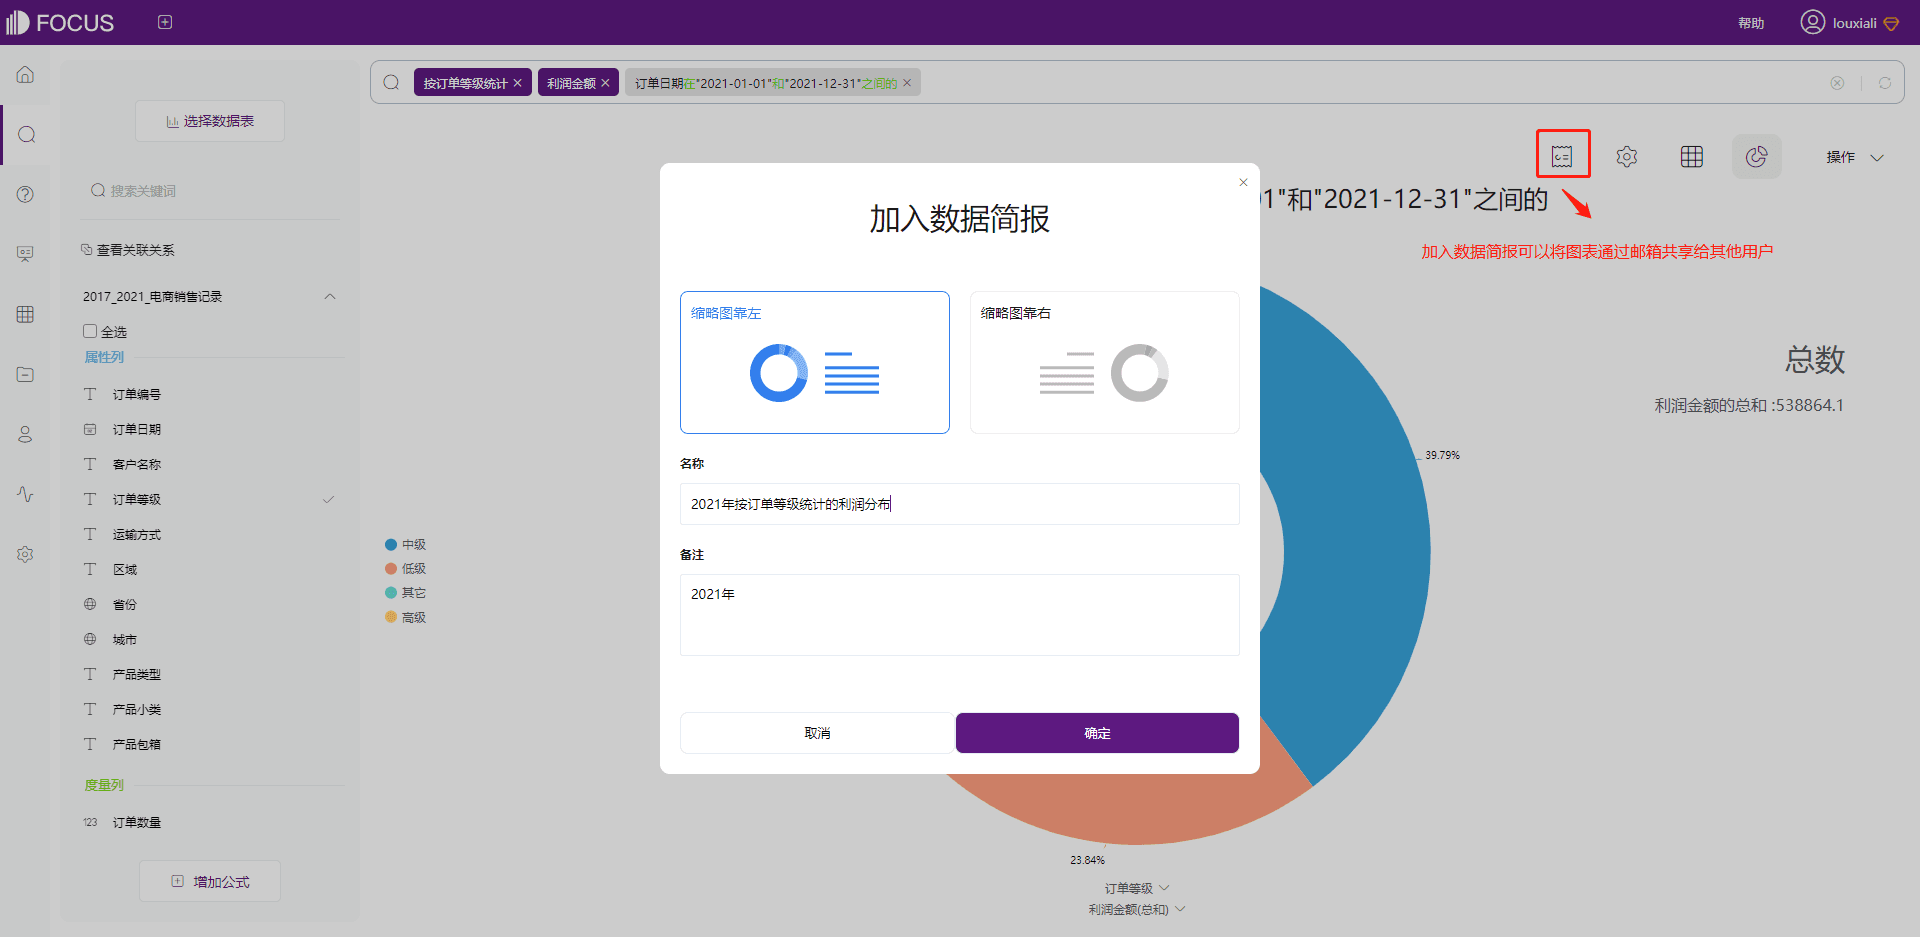
Task: Click the question mark help sidebar icon
Action: coord(26,194)
